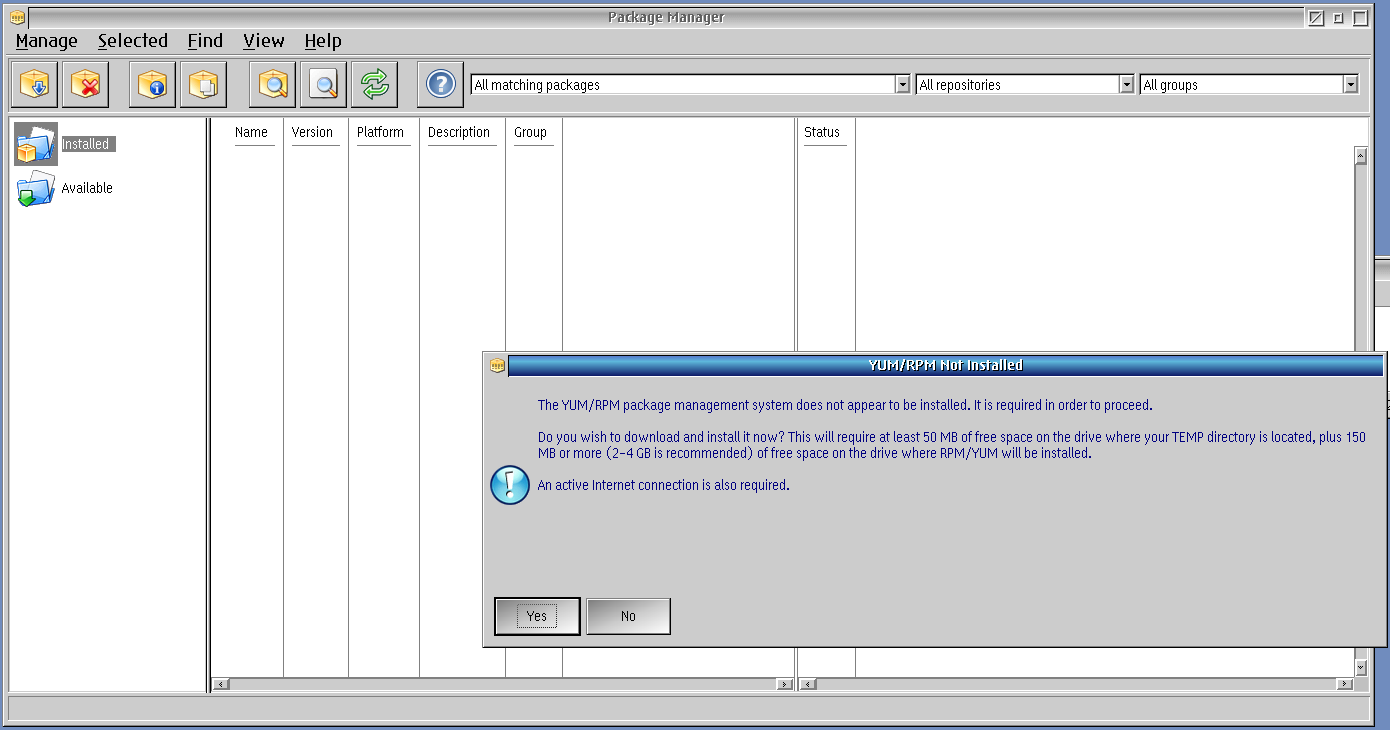Click the Available label in sidebar
1390x730 pixels.
pyautogui.click(x=87, y=188)
